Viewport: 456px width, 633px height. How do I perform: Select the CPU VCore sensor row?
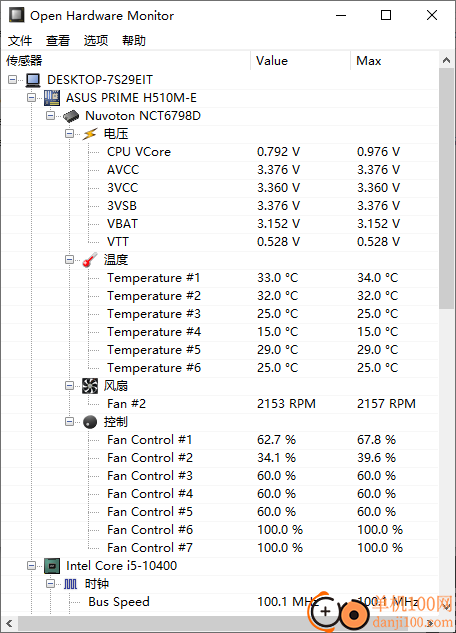220,152
